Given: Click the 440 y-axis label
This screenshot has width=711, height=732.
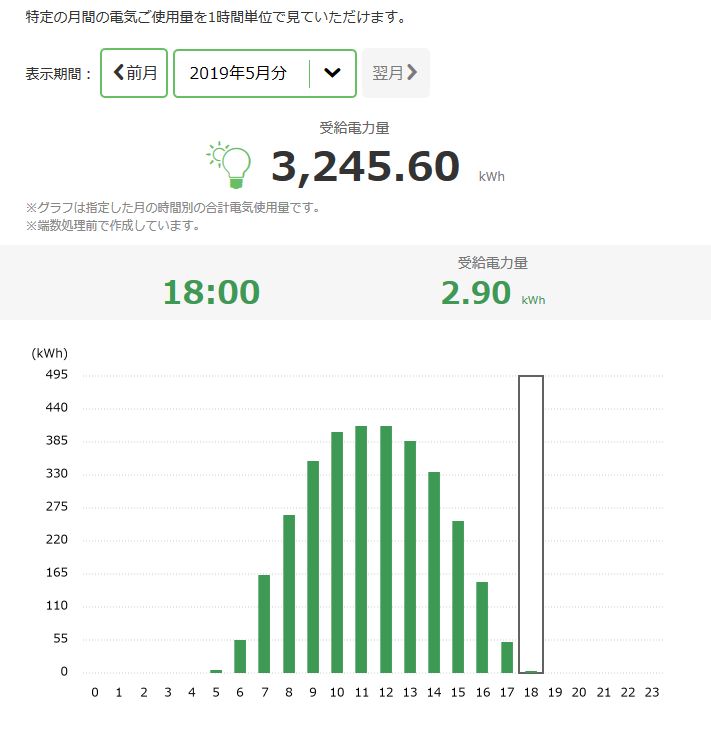Looking at the screenshot, I should click(x=57, y=408).
